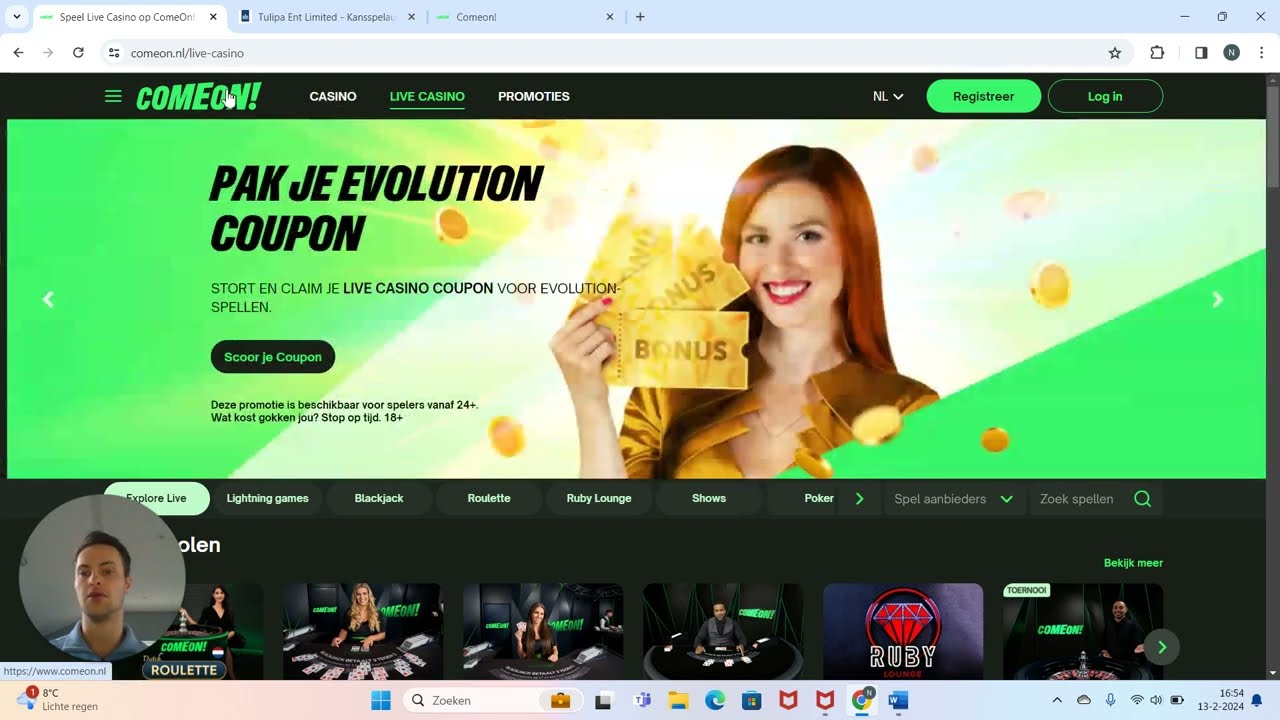Select the Explore Live category pill
This screenshot has height=720, width=1280.
coord(156,498)
